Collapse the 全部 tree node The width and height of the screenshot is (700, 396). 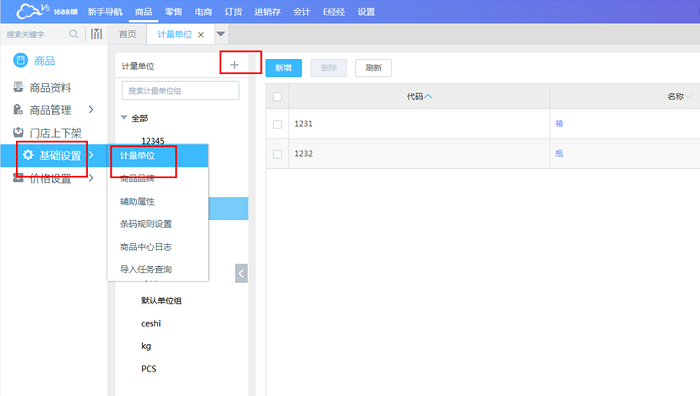(x=124, y=118)
